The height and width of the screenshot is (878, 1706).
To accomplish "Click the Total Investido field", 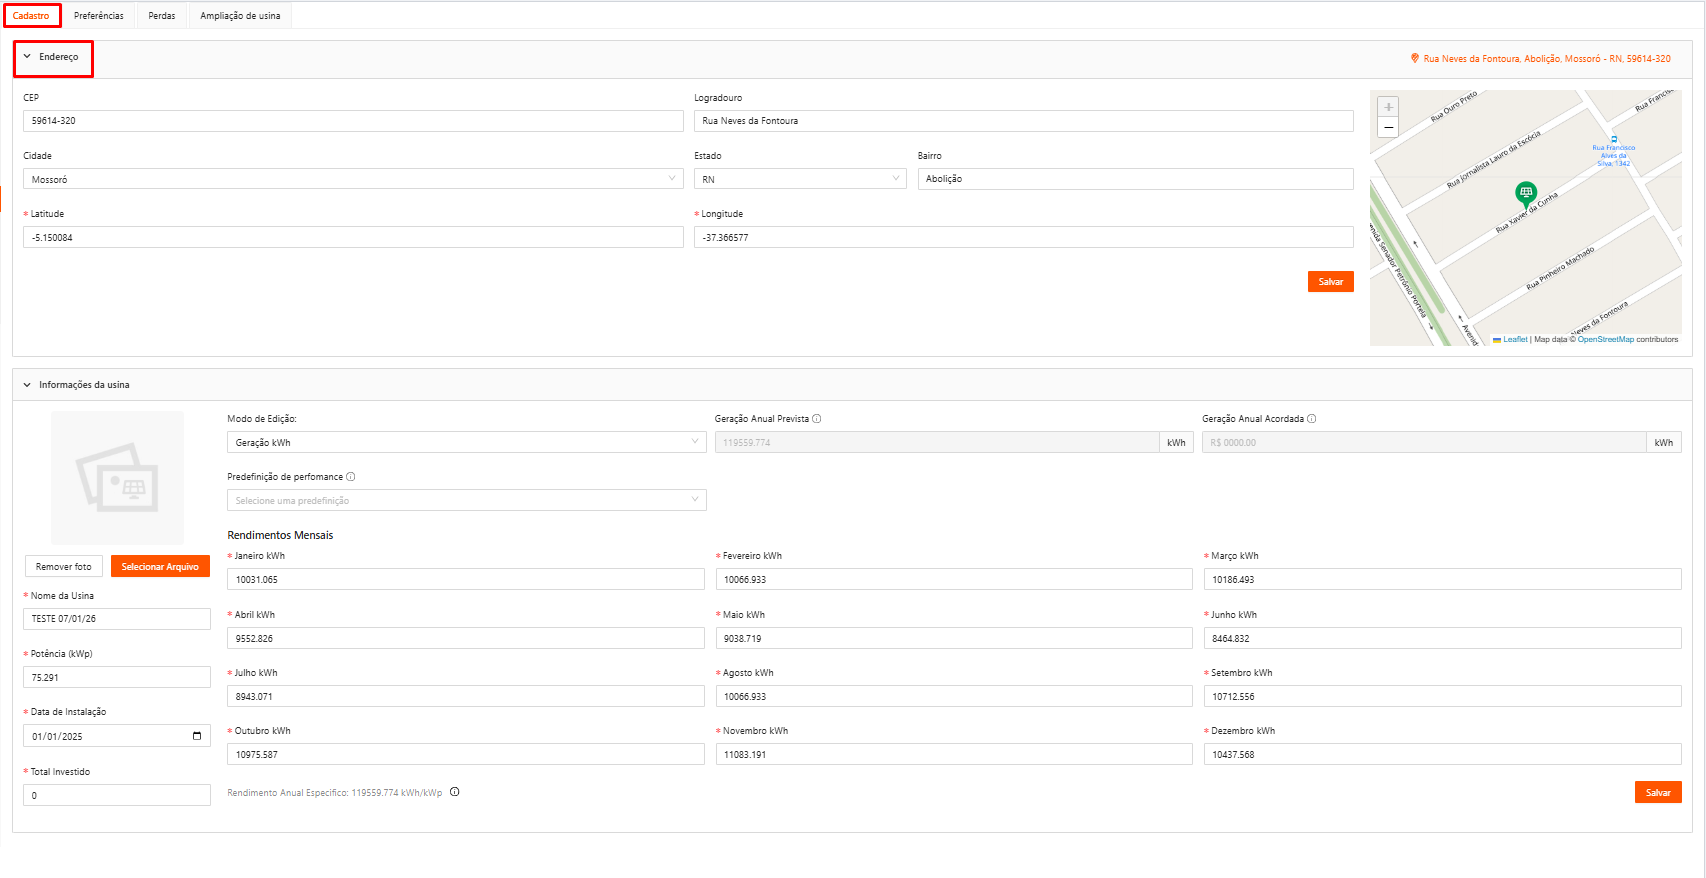I will pyautogui.click(x=117, y=795).
